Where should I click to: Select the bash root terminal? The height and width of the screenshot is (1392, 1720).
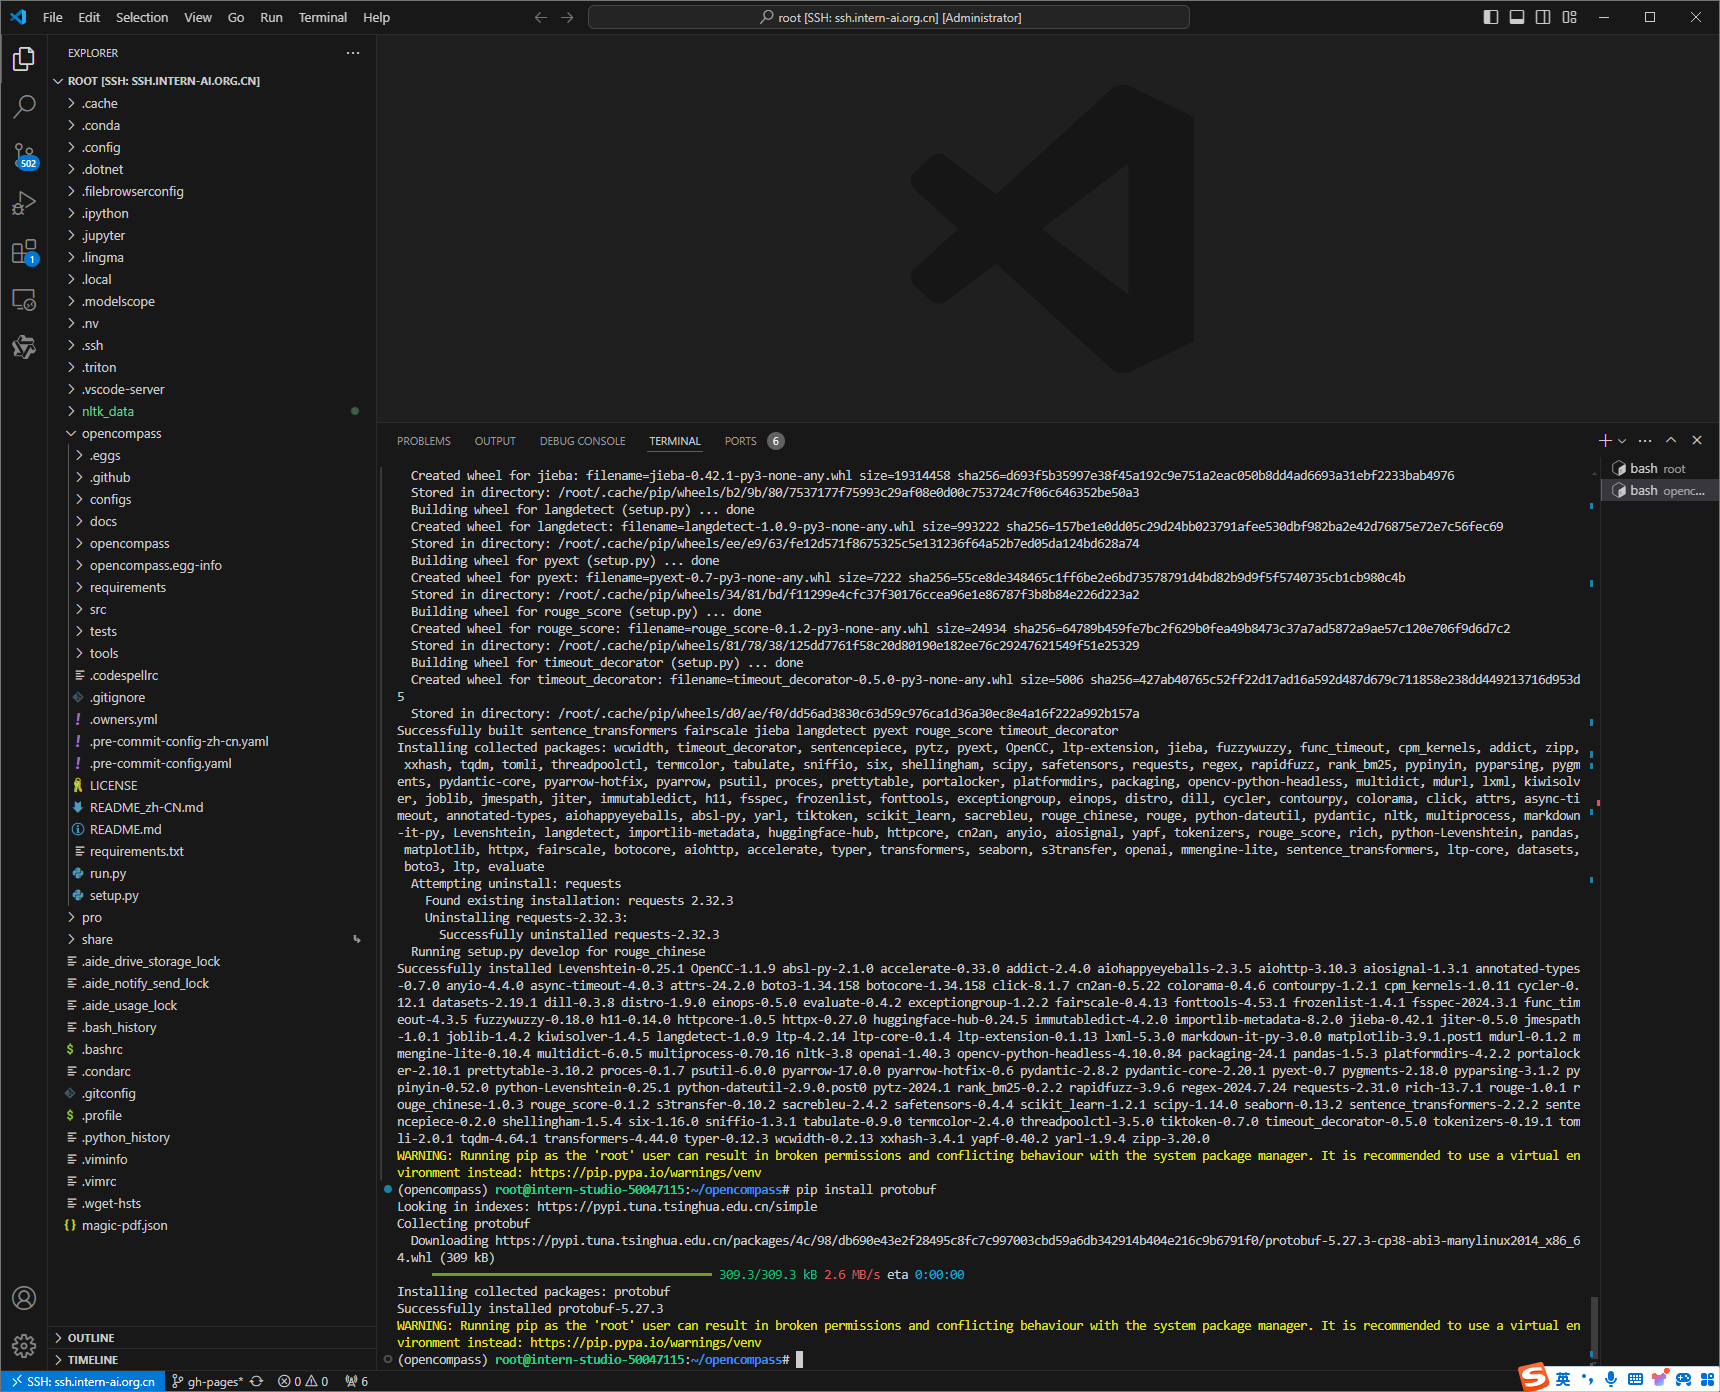(x=1659, y=468)
